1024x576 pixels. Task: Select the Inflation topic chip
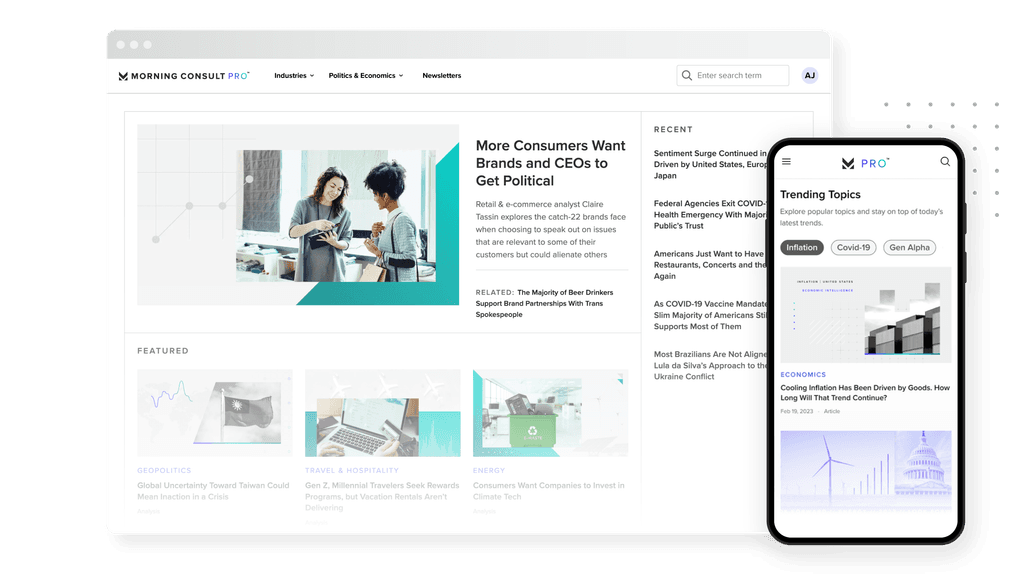pos(802,247)
